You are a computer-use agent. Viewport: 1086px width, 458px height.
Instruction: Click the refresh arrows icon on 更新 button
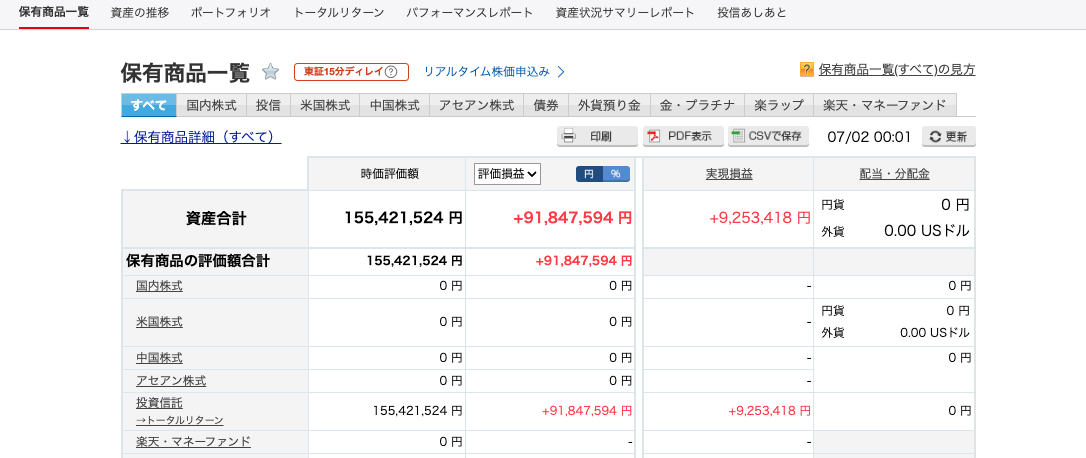click(935, 136)
